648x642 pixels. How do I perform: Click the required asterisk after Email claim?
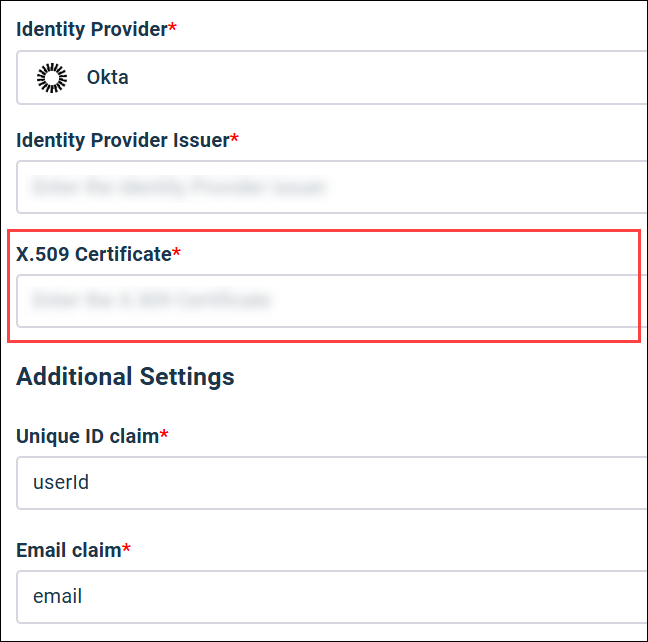(x=126, y=548)
